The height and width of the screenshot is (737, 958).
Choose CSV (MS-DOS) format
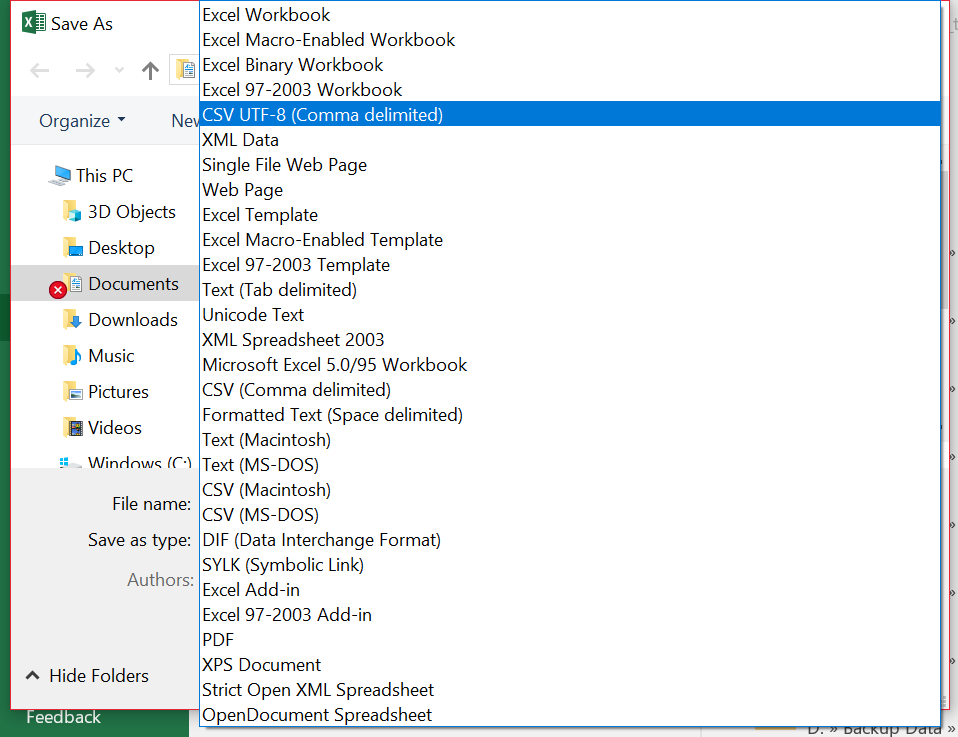[x=569, y=515]
